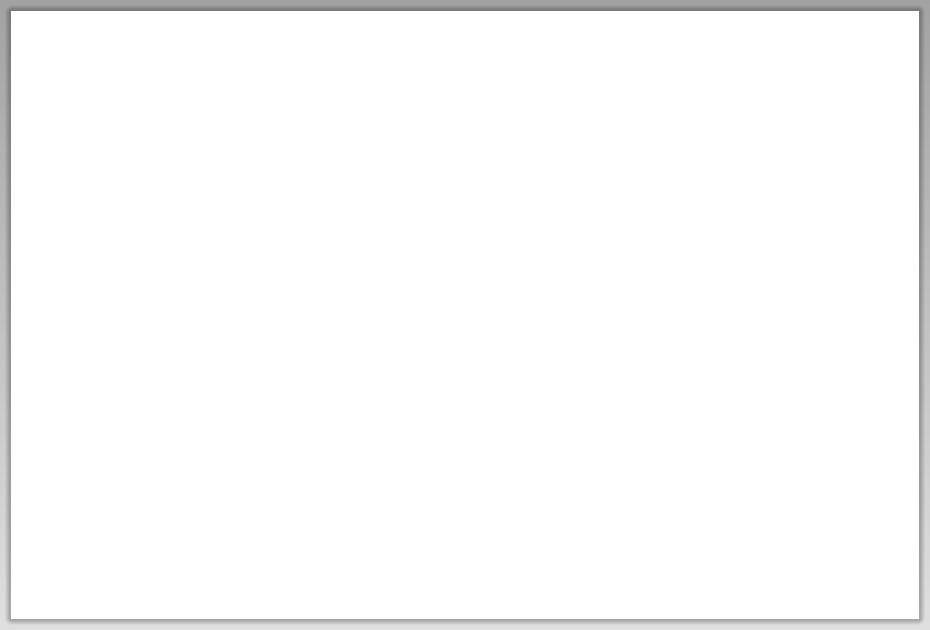This screenshot has height=630, width=930.
Task: Select the top-left corner of the white page
Action: point(11,11)
